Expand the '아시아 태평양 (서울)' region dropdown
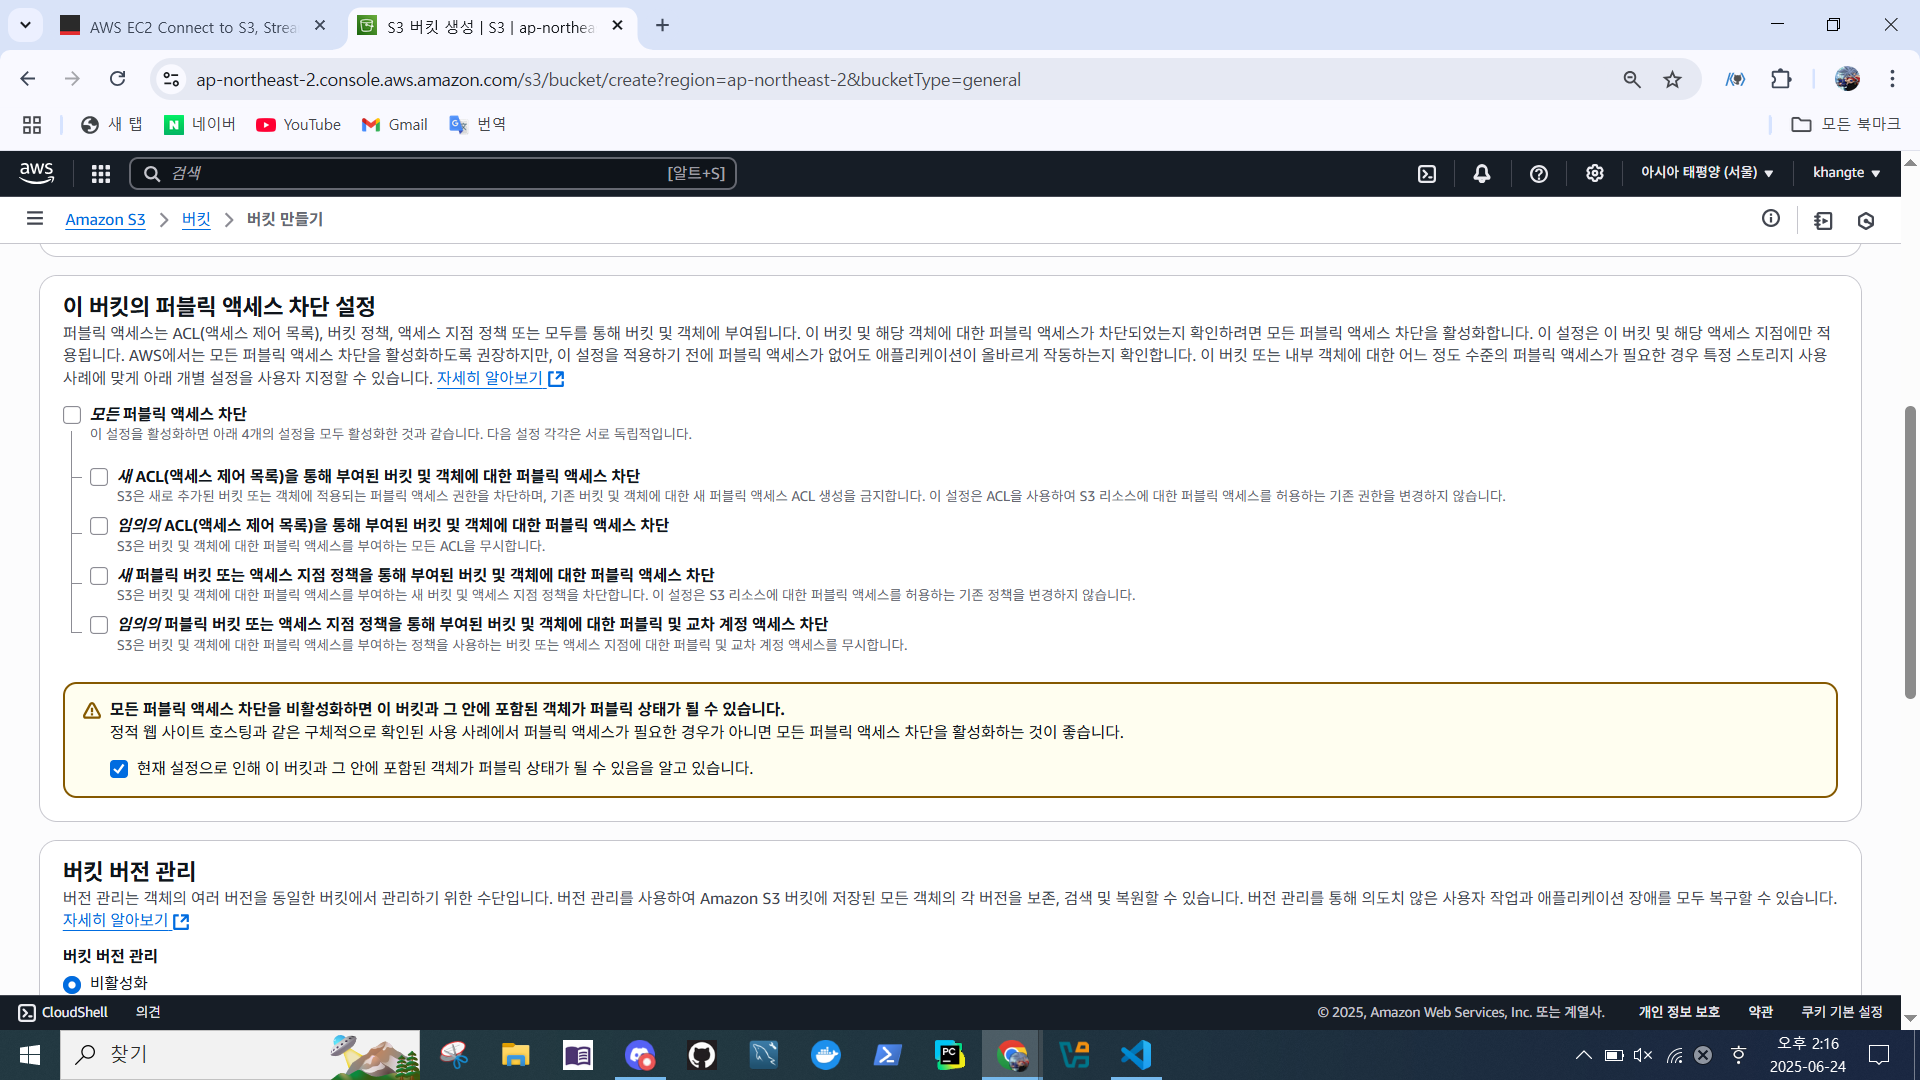1920x1080 pixels. pos(1707,172)
